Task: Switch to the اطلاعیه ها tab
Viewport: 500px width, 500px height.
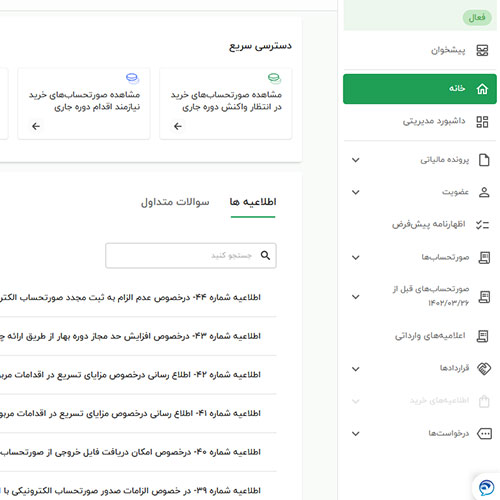Action: [253, 202]
